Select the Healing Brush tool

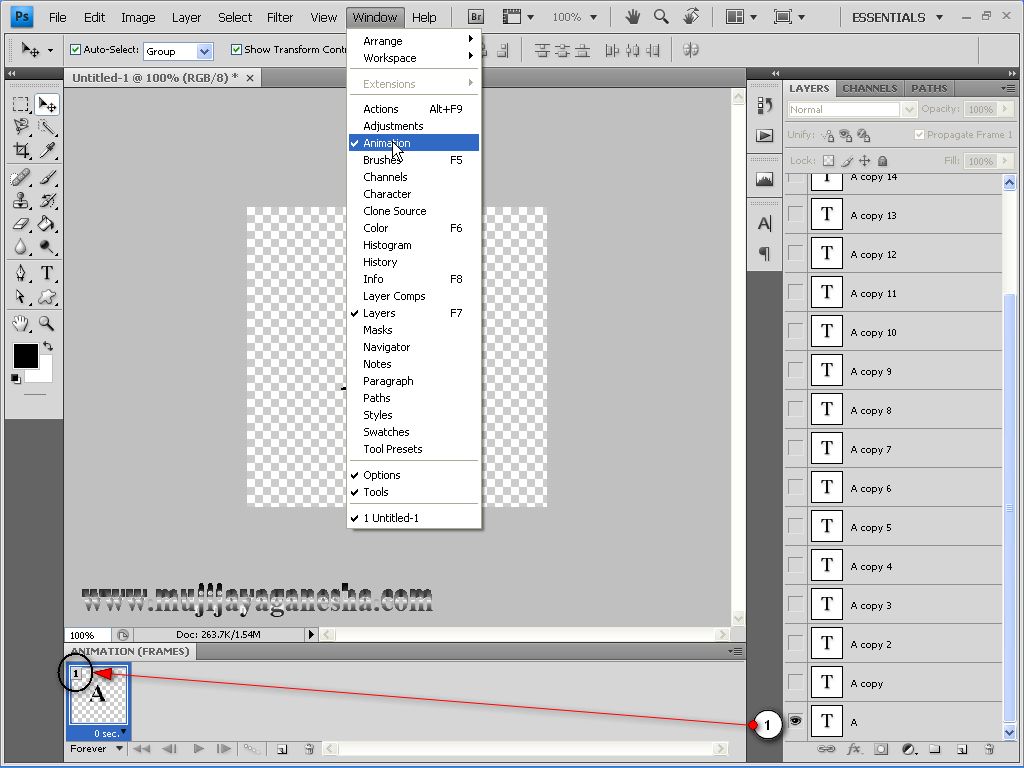pyautogui.click(x=21, y=177)
